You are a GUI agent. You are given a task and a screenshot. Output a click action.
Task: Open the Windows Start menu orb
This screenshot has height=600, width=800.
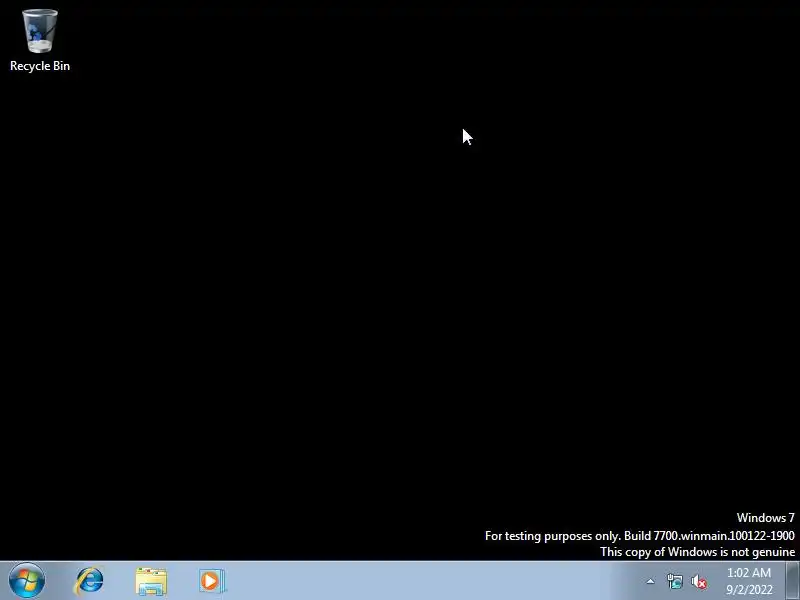27,581
